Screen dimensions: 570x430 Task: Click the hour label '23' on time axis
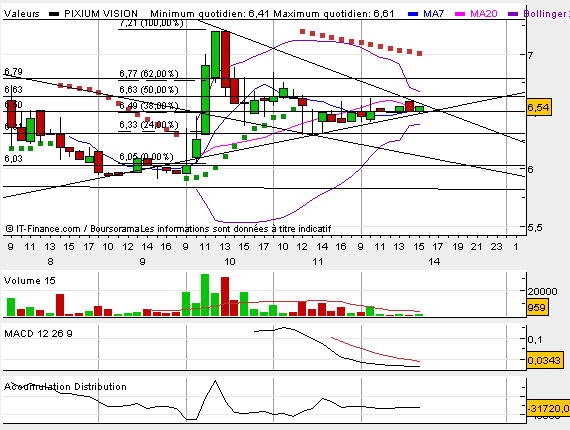point(497,247)
